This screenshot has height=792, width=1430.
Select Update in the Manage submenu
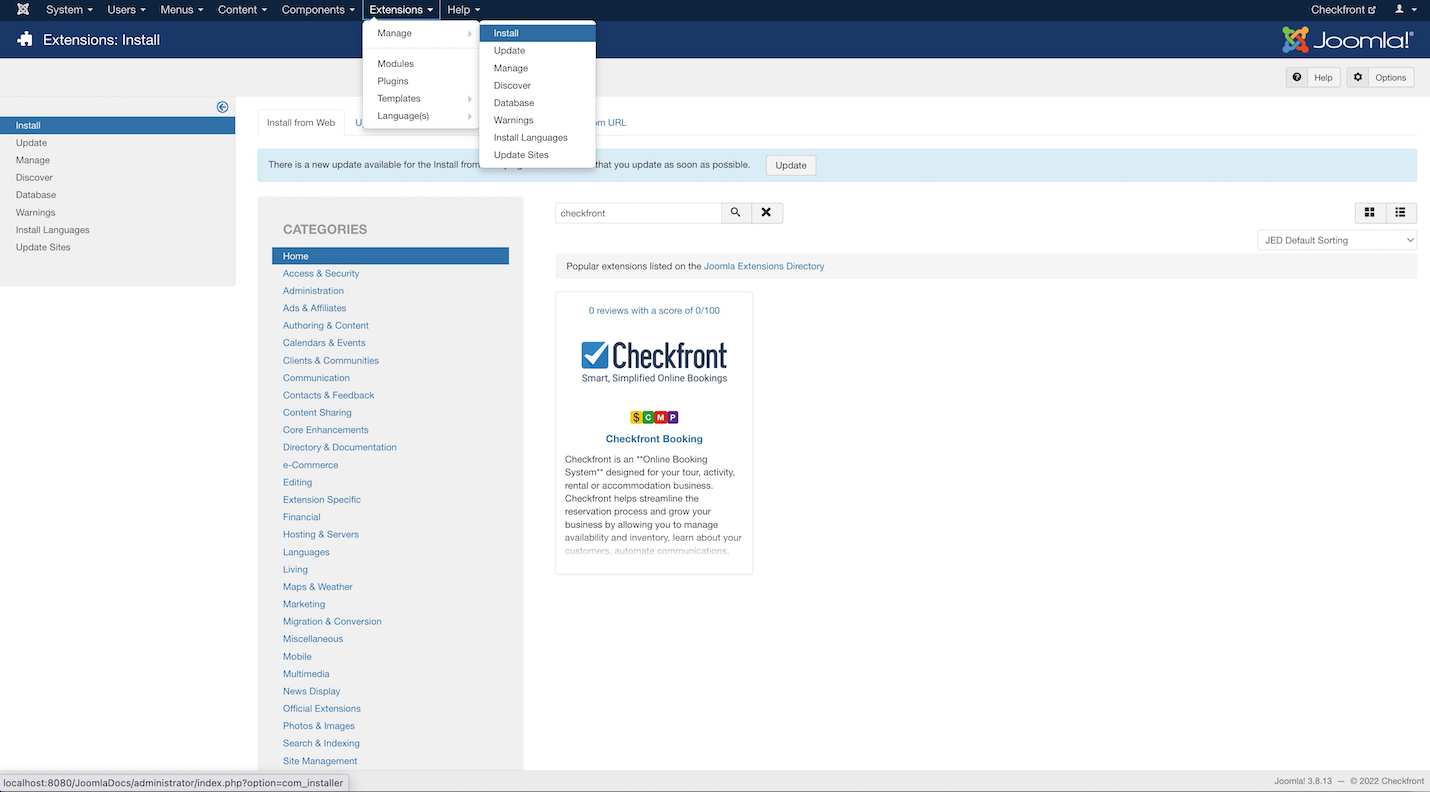tap(538, 50)
